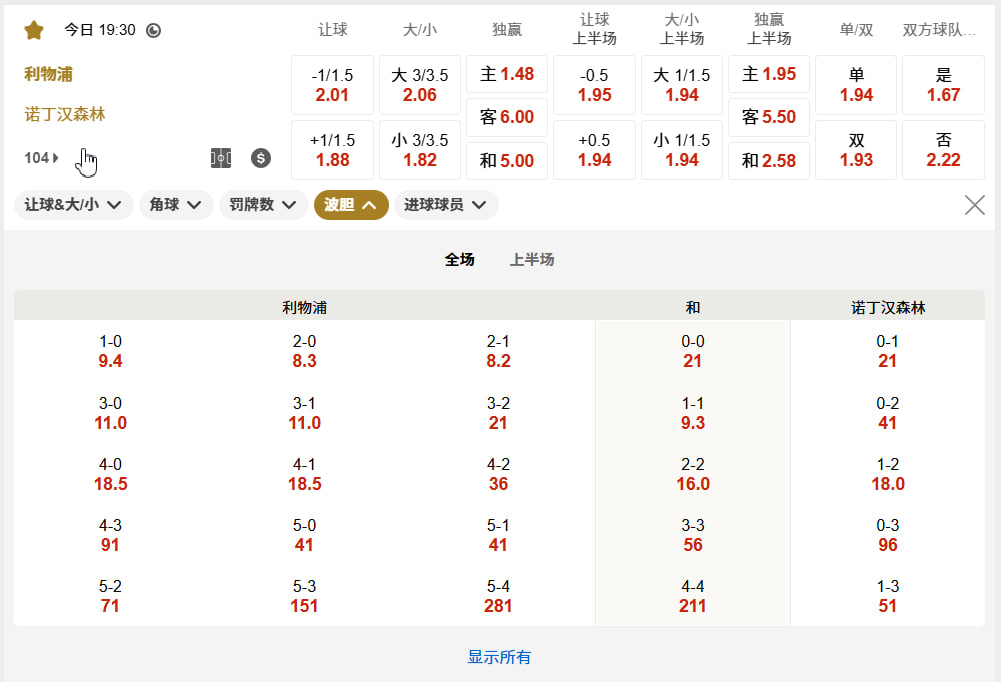Expand the 进球球员 dropdown
Image resolution: width=1001 pixels, height=682 pixels.
click(446, 205)
